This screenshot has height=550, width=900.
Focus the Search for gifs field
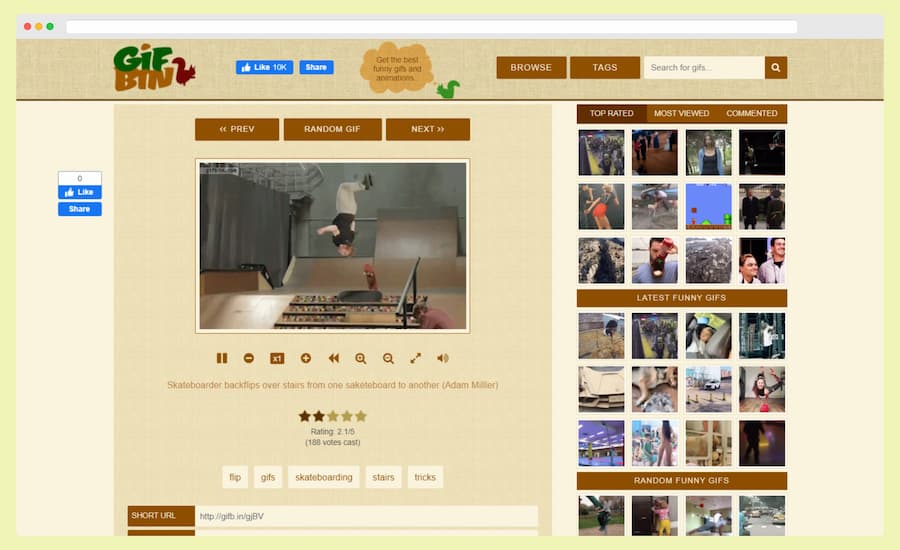point(704,68)
